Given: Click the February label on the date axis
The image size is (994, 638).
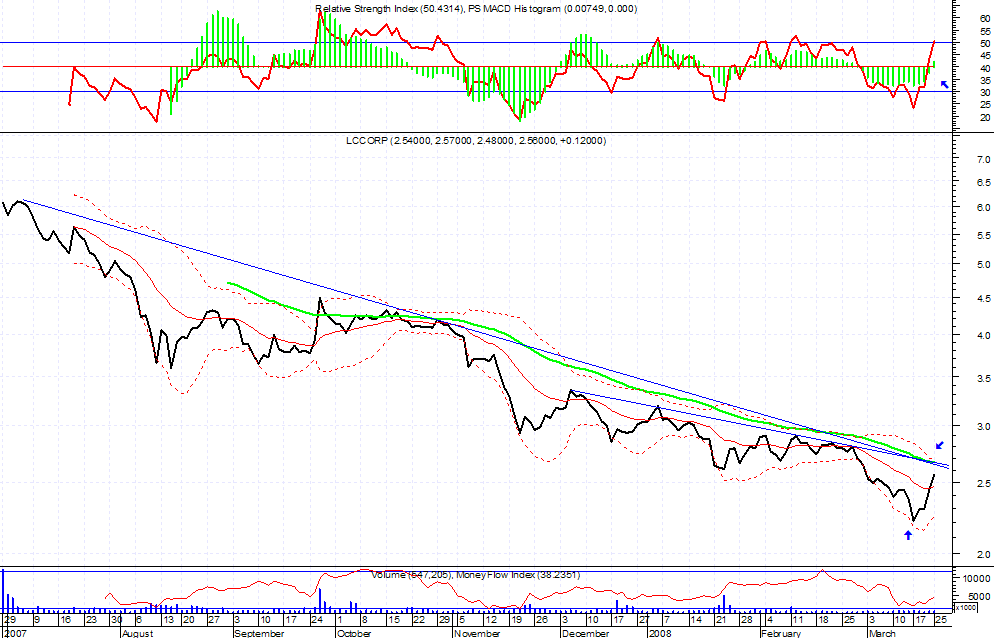Looking at the screenshot, I should [x=782, y=633].
